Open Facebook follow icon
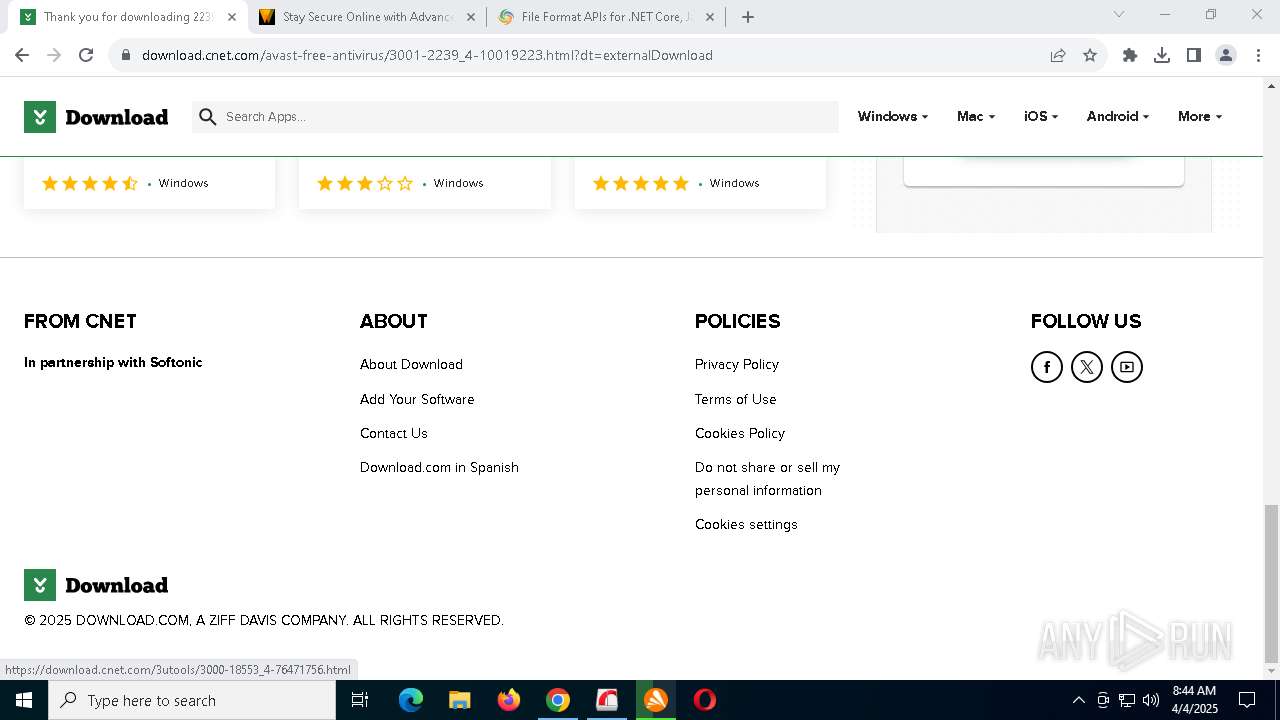This screenshot has width=1280, height=720. (x=1046, y=367)
